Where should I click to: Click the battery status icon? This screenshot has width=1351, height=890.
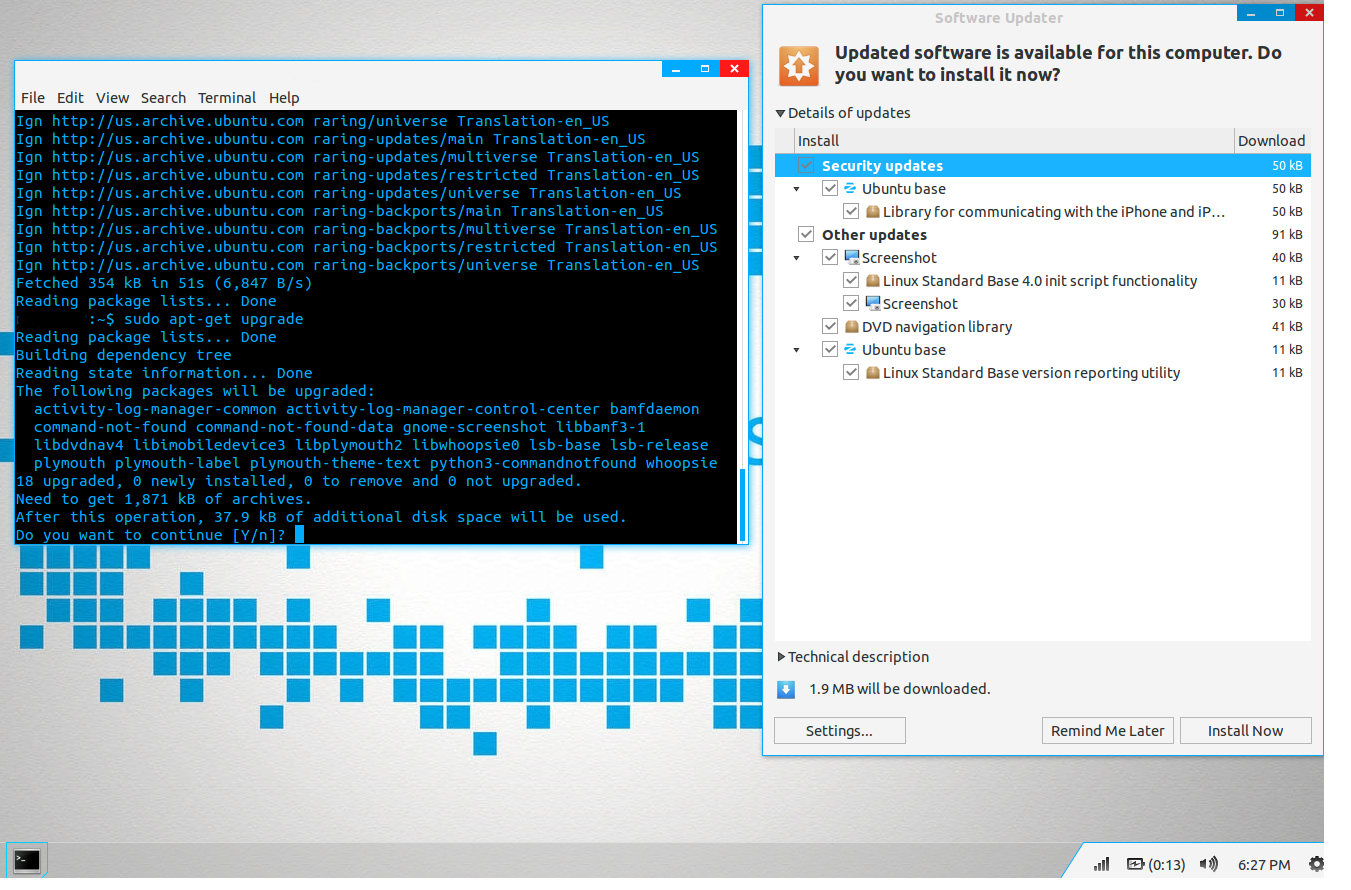[x=1136, y=864]
